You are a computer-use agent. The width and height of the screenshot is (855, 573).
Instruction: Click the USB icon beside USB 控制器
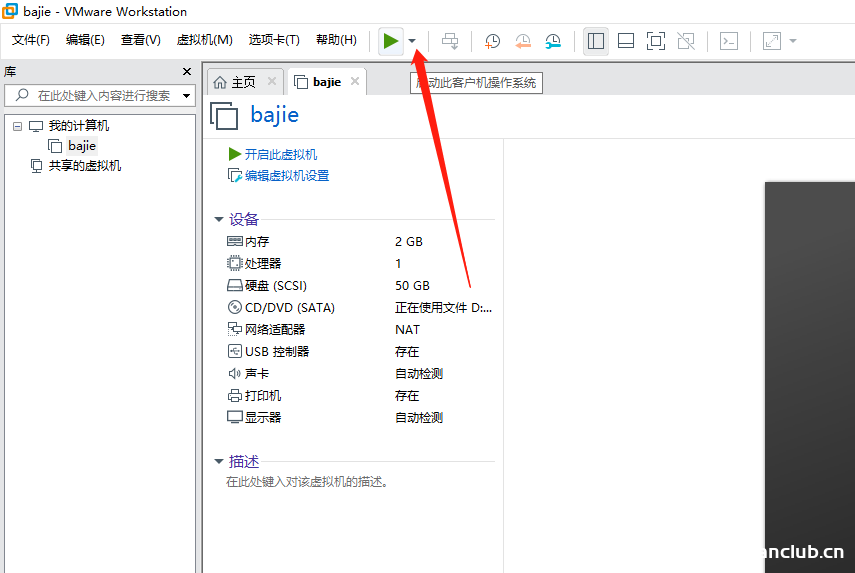click(234, 351)
